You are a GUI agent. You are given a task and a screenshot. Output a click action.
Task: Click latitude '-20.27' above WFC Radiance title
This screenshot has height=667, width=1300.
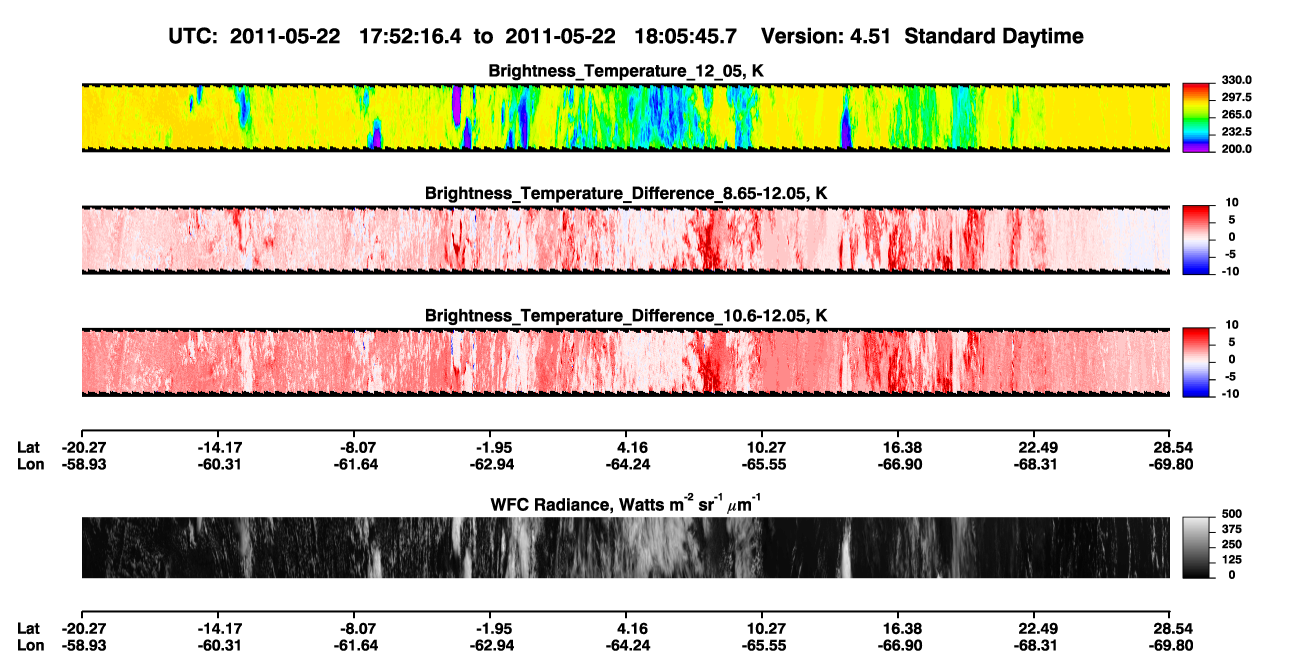point(83,447)
